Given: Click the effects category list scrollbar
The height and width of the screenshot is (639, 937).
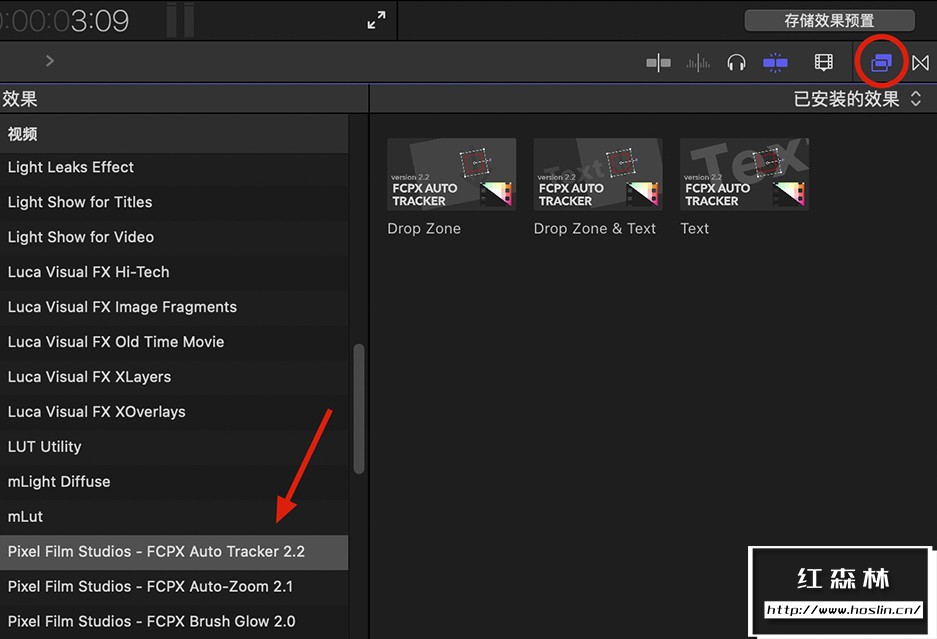Looking at the screenshot, I should click(x=359, y=409).
